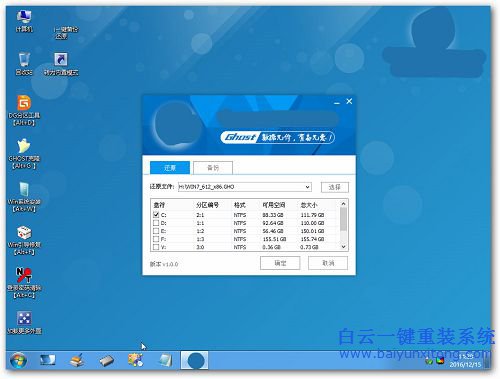Switch to the Backup (备份) tab
This screenshot has width=500, height=379.
(213, 168)
